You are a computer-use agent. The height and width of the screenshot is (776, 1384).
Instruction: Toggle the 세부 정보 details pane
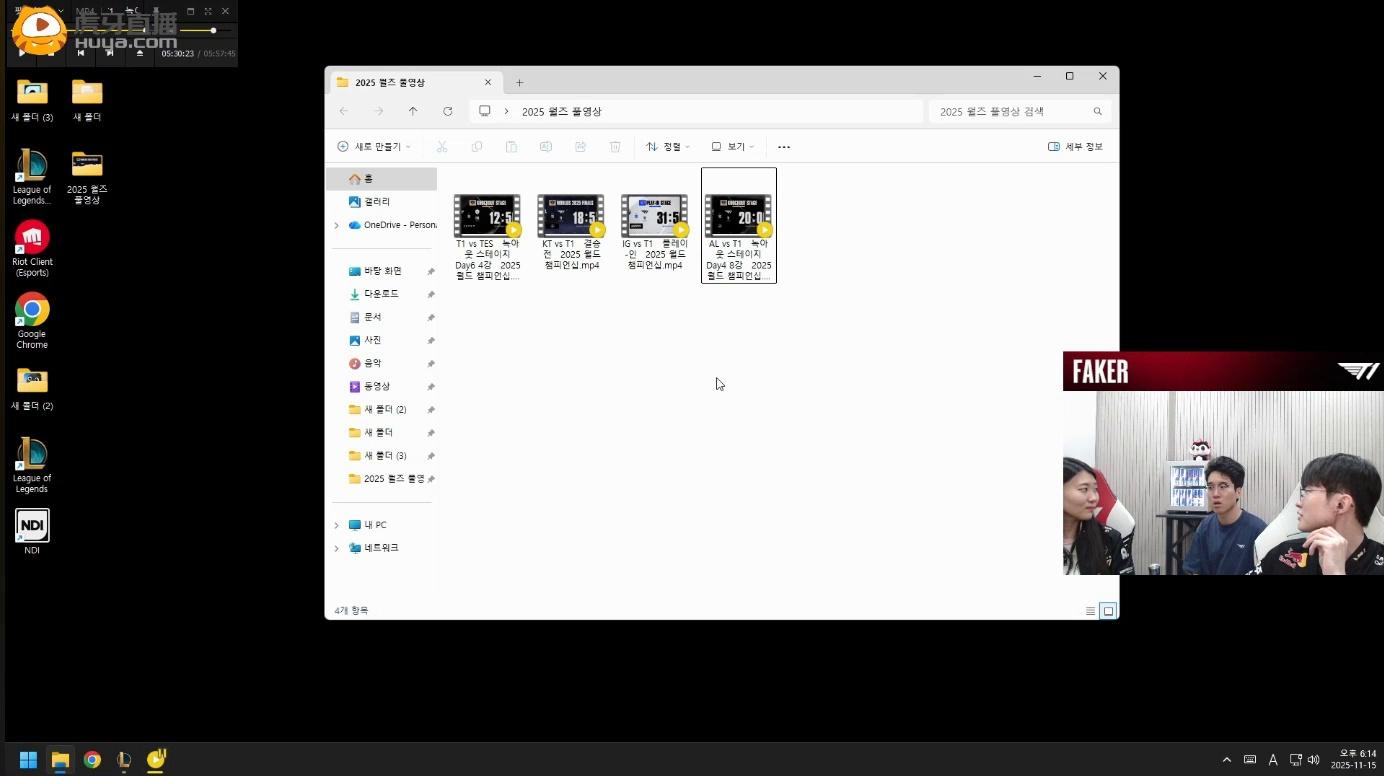point(1075,147)
